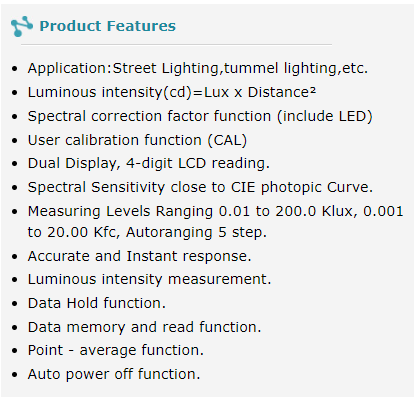Screen dimensions: 416x400
Task: Select the Luminous intensity measurement line
Action: 150,279
